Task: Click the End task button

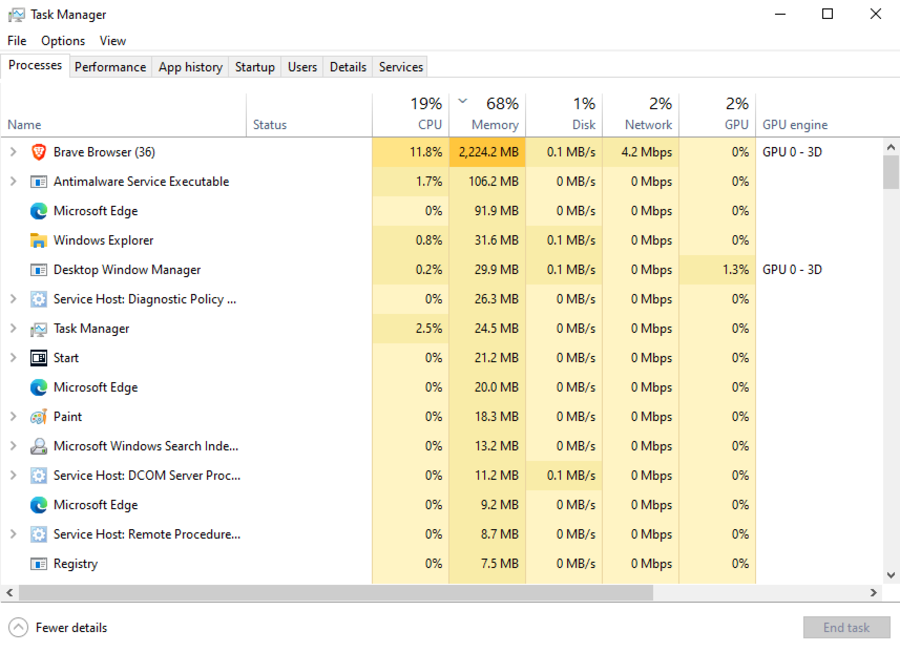Action: coord(847,628)
